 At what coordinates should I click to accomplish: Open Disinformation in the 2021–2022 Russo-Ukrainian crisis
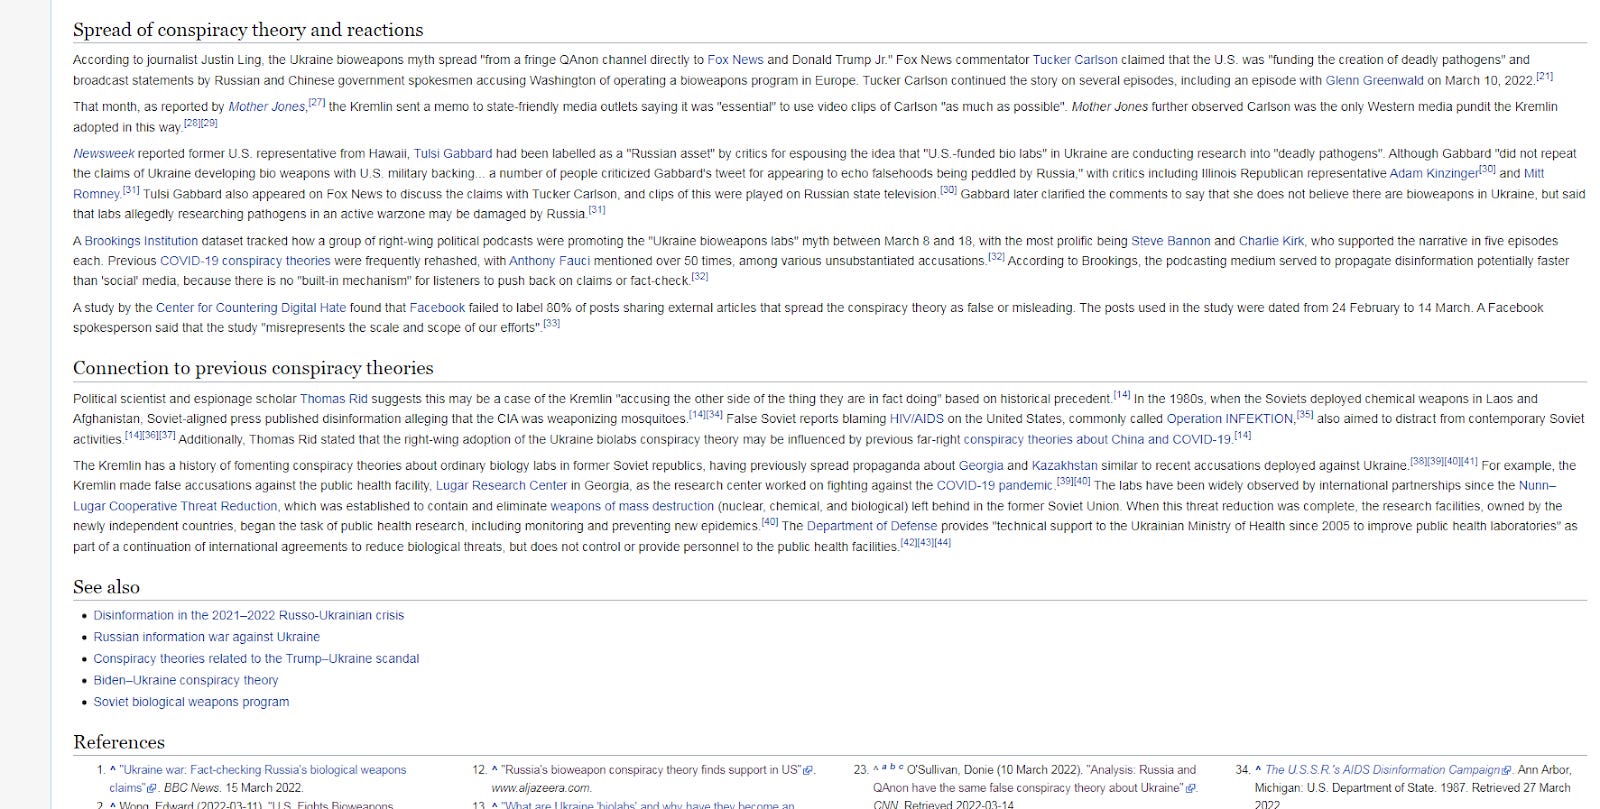(x=249, y=616)
